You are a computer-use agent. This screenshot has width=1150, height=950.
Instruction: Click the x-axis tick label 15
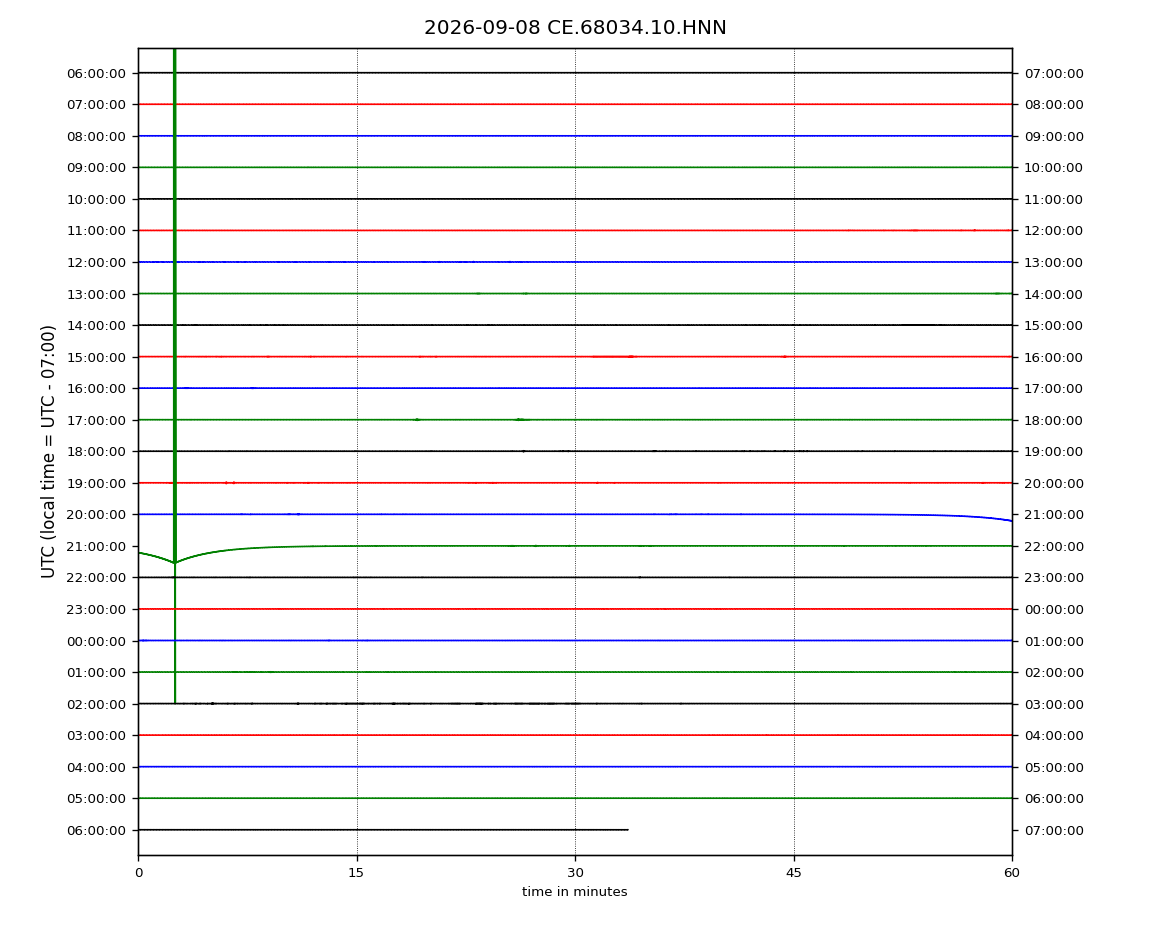point(356,873)
